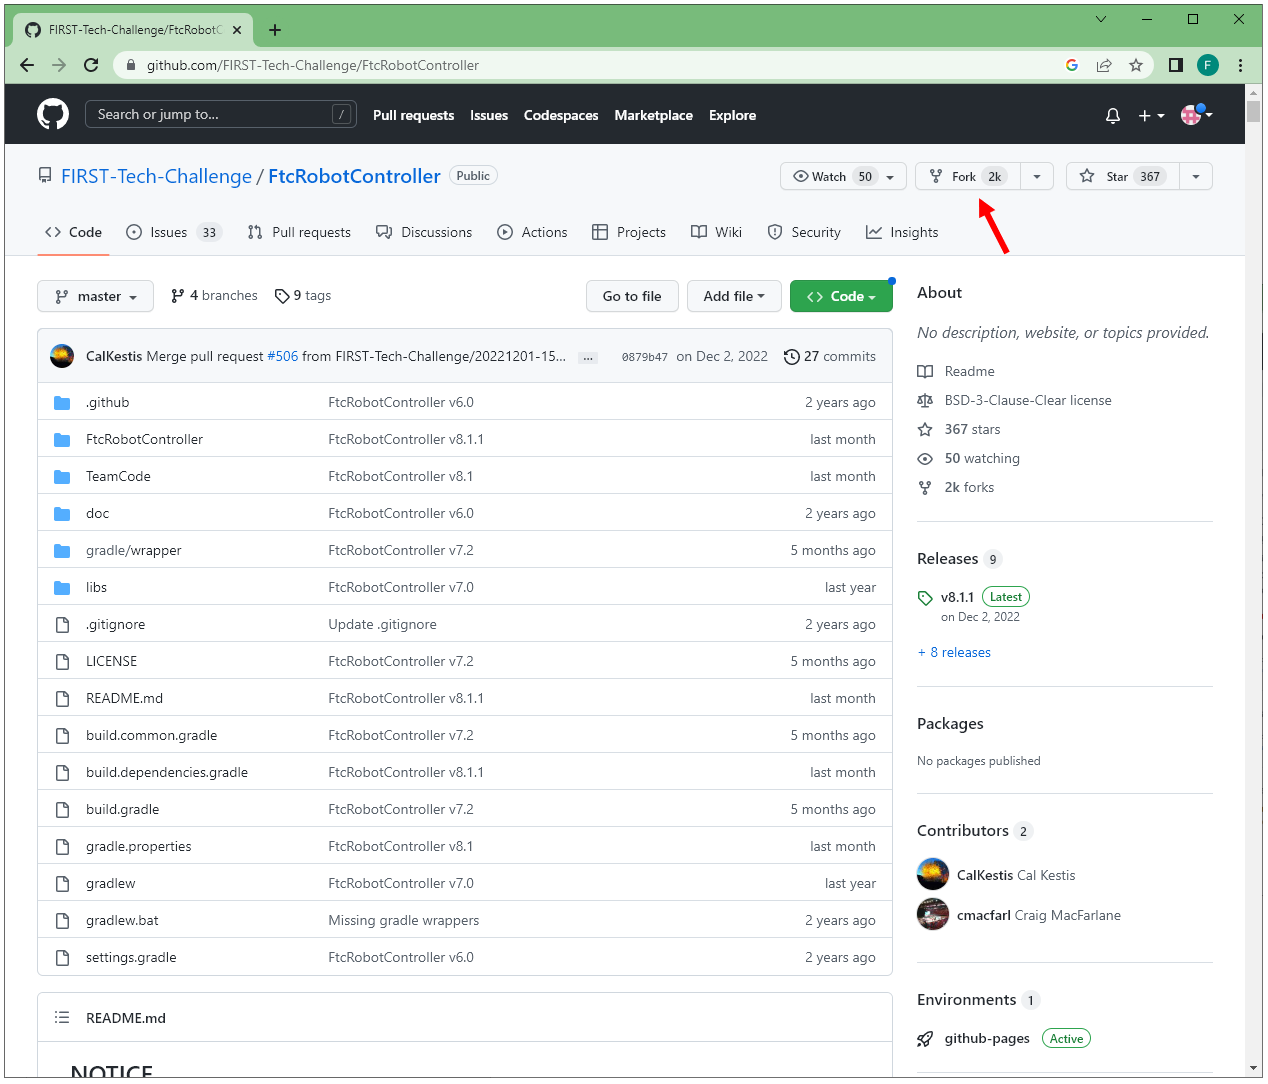
Task: Open the v8.1.1 latest release
Action: coord(957,597)
